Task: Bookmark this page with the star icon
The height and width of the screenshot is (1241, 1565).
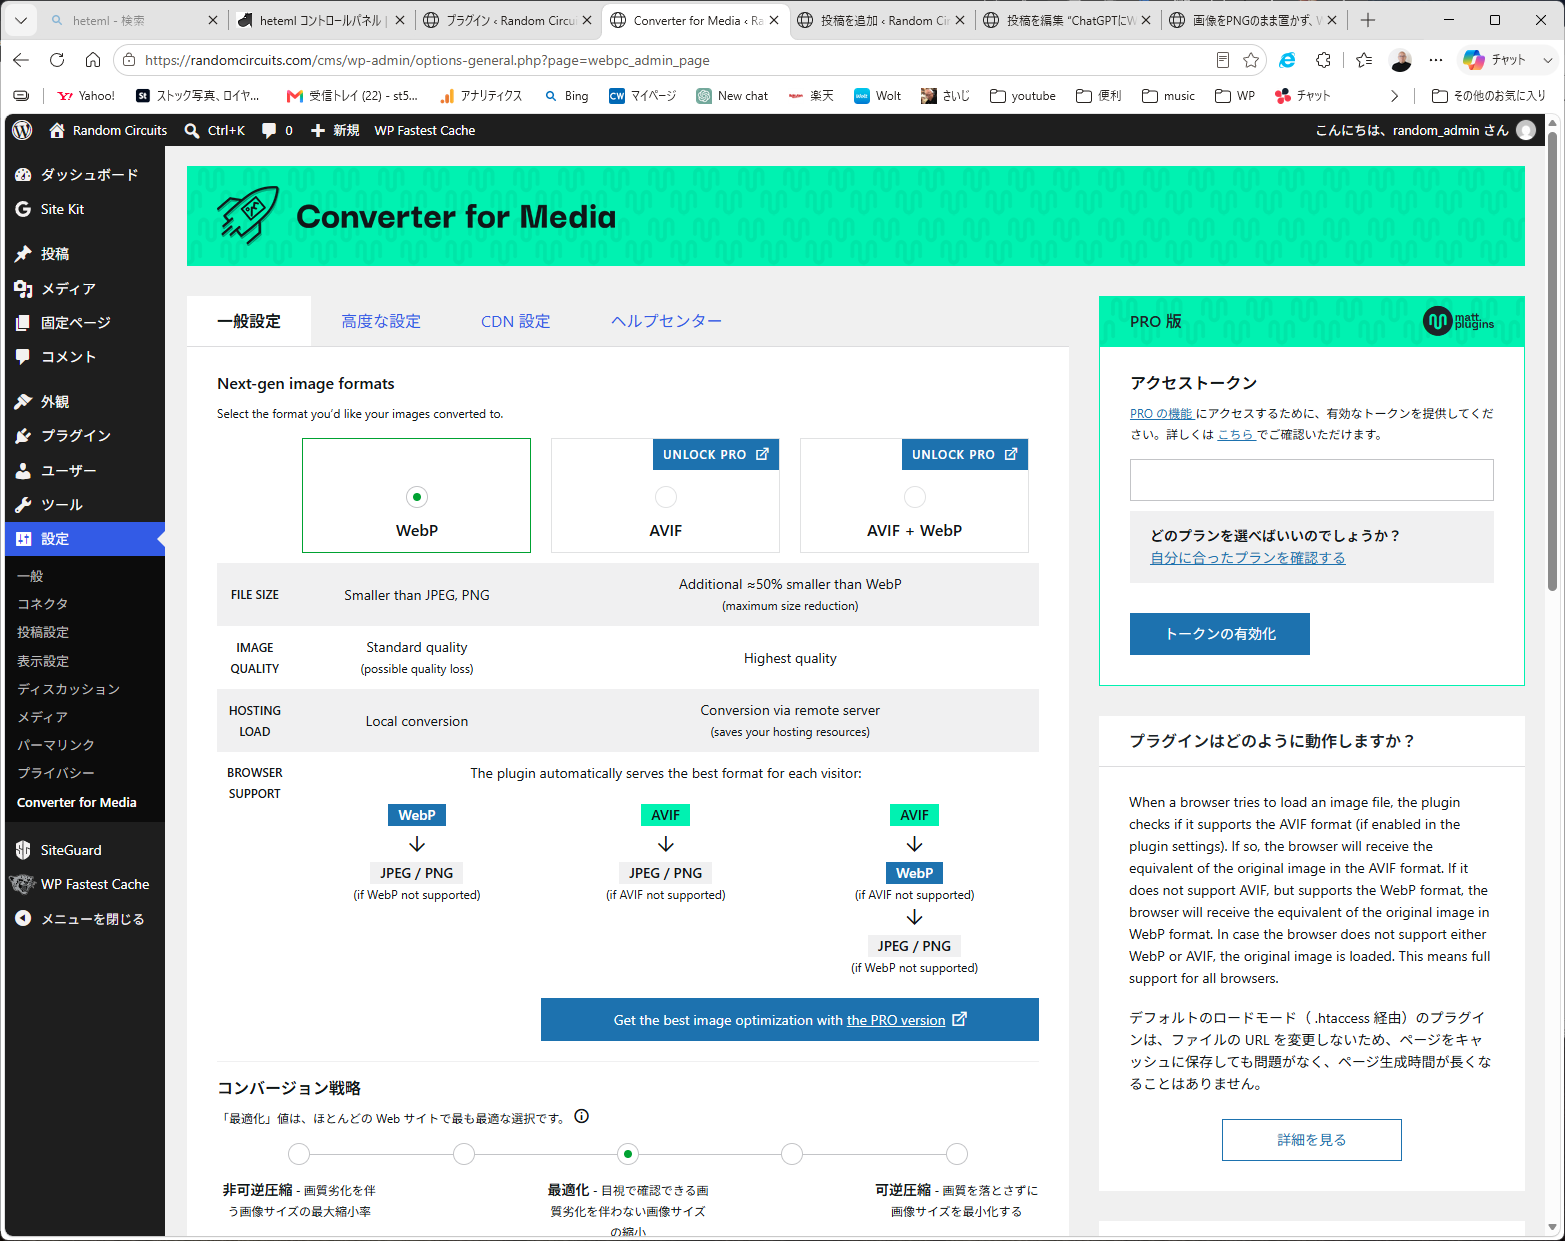Action: click(x=1251, y=60)
